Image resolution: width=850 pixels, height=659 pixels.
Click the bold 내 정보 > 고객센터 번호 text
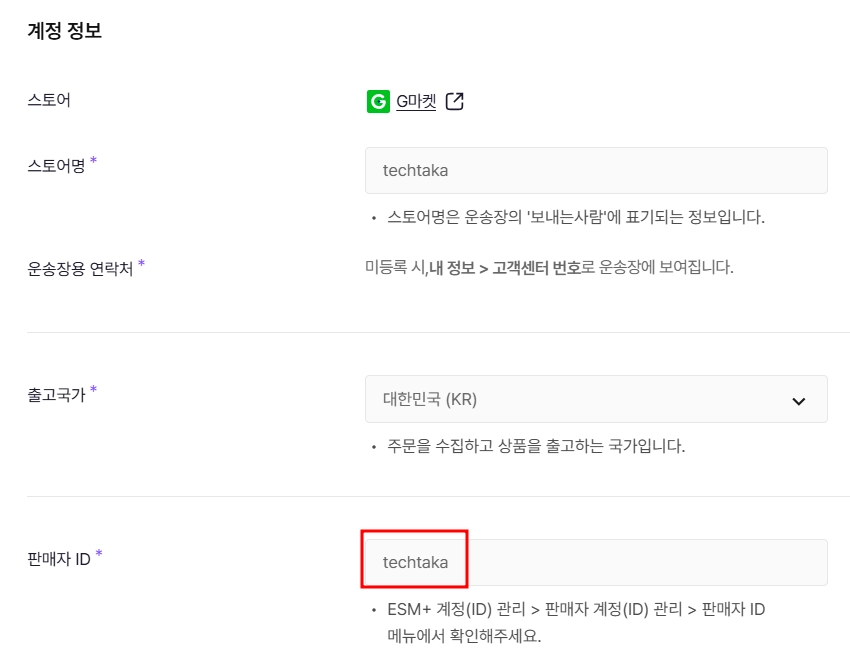[505, 267]
